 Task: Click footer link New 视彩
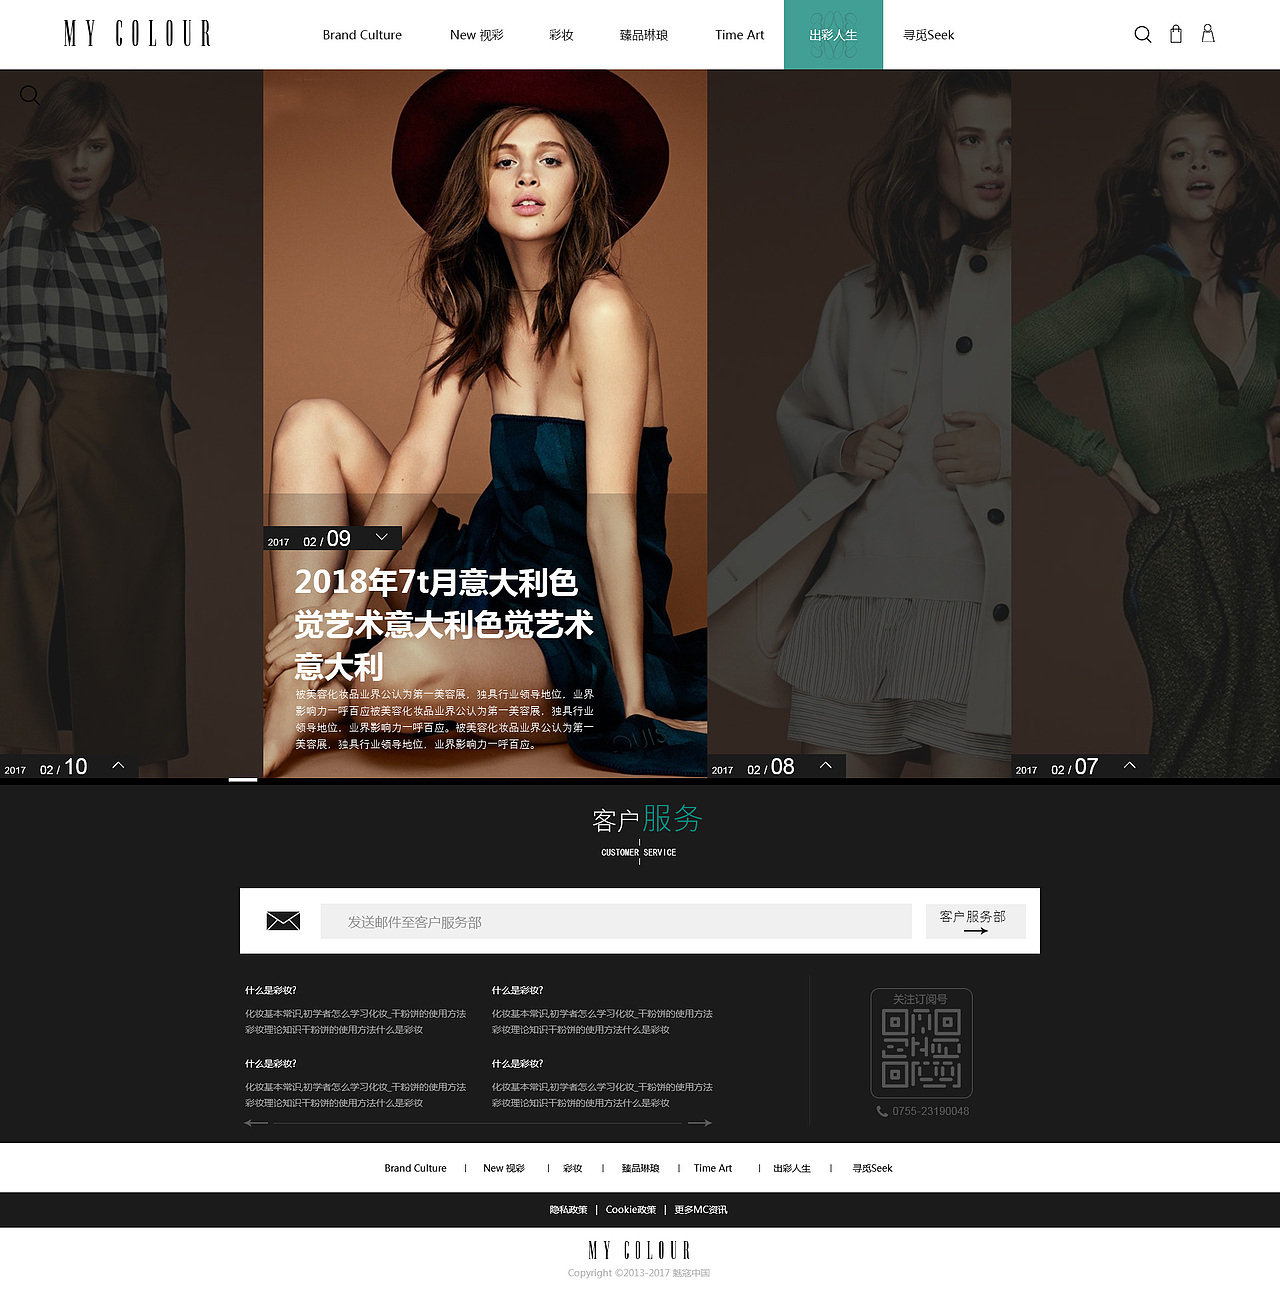(504, 1168)
